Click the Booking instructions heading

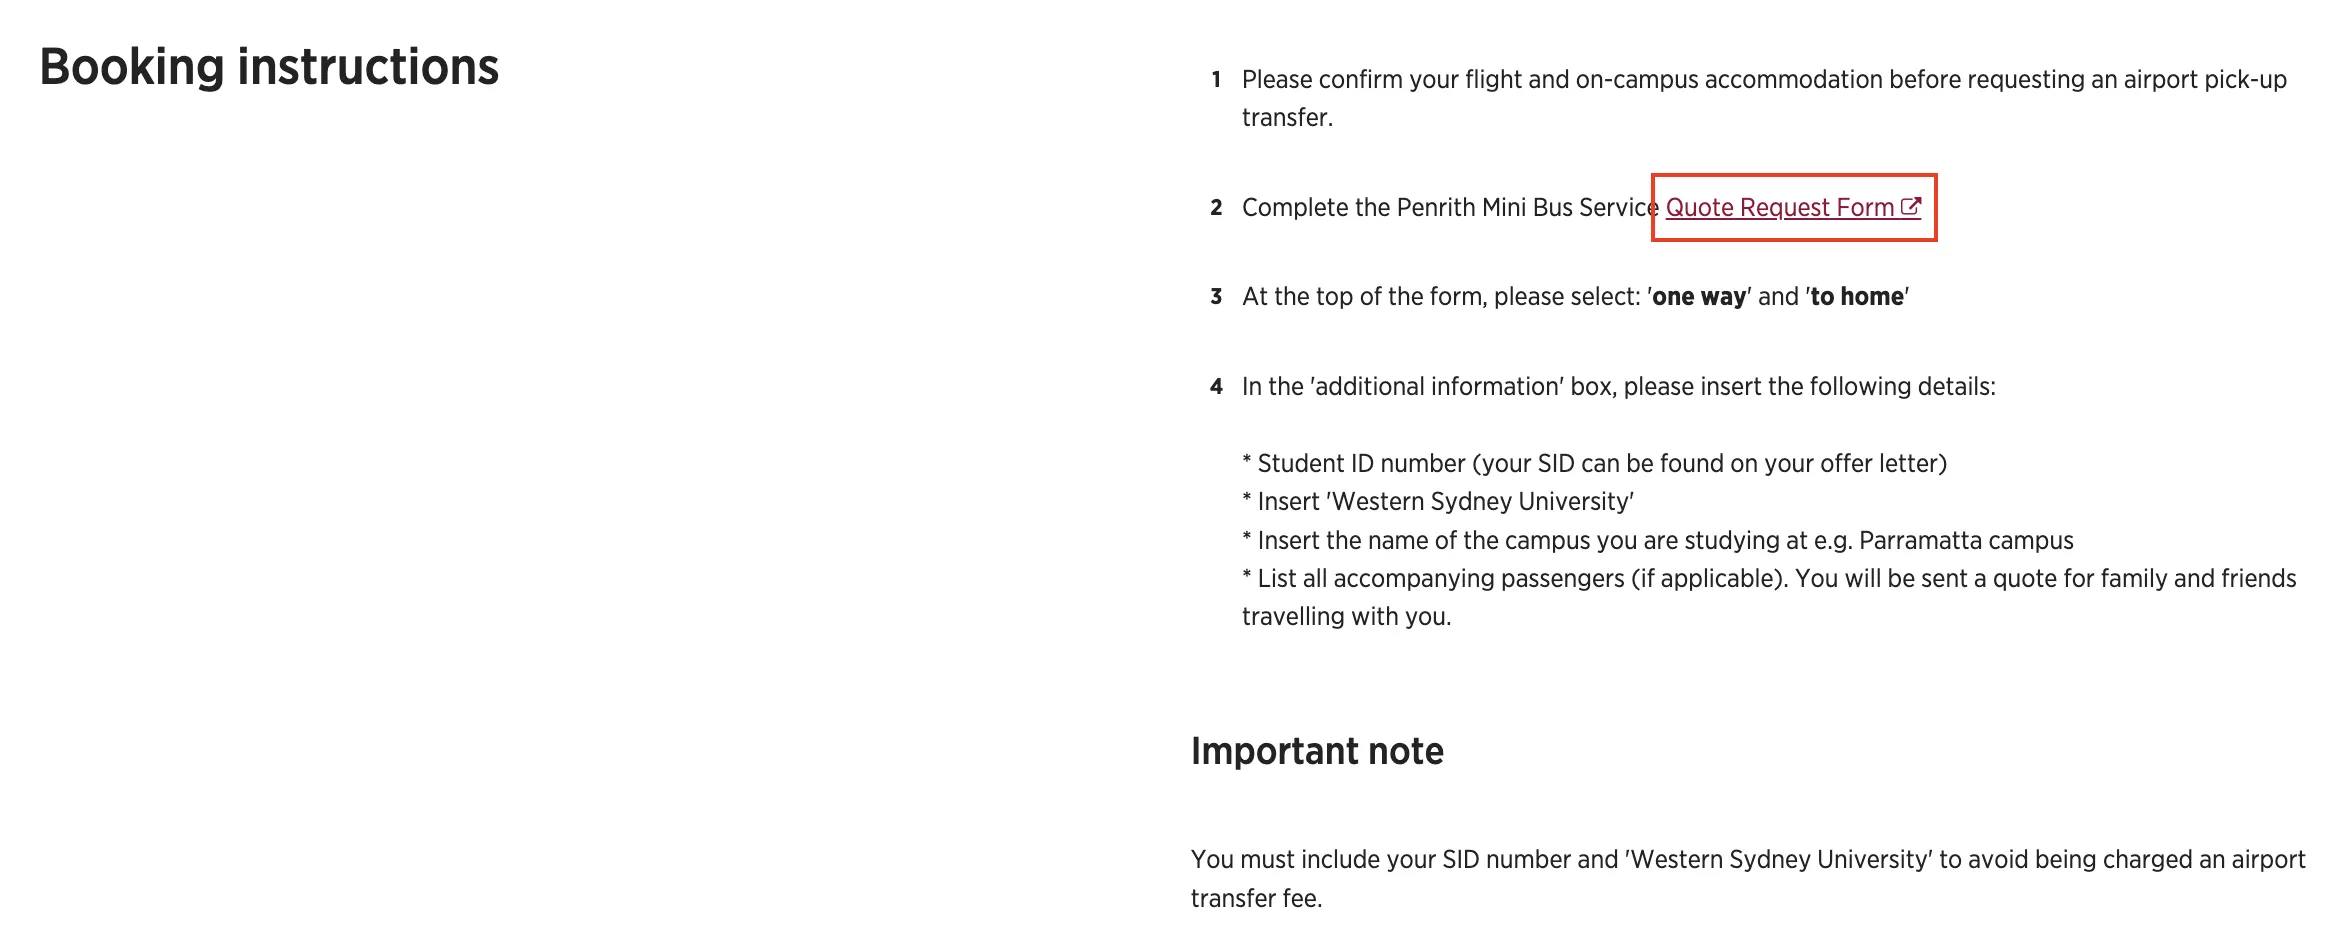point(269,68)
